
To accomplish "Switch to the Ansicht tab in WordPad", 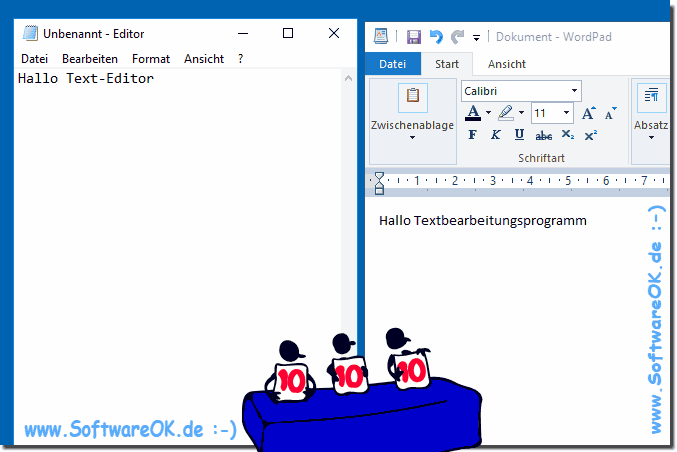I will point(506,64).
